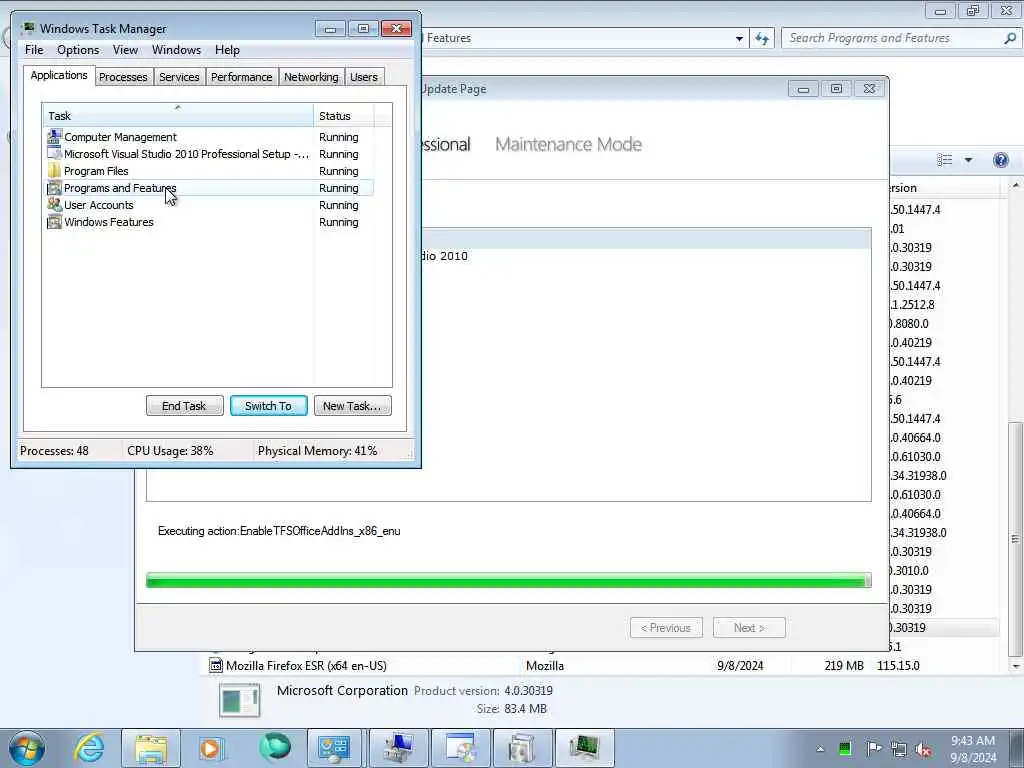Open Windows Features taskbar icon
Image resolution: width=1024 pixels, height=768 pixels.
pyautogui.click(x=522, y=748)
